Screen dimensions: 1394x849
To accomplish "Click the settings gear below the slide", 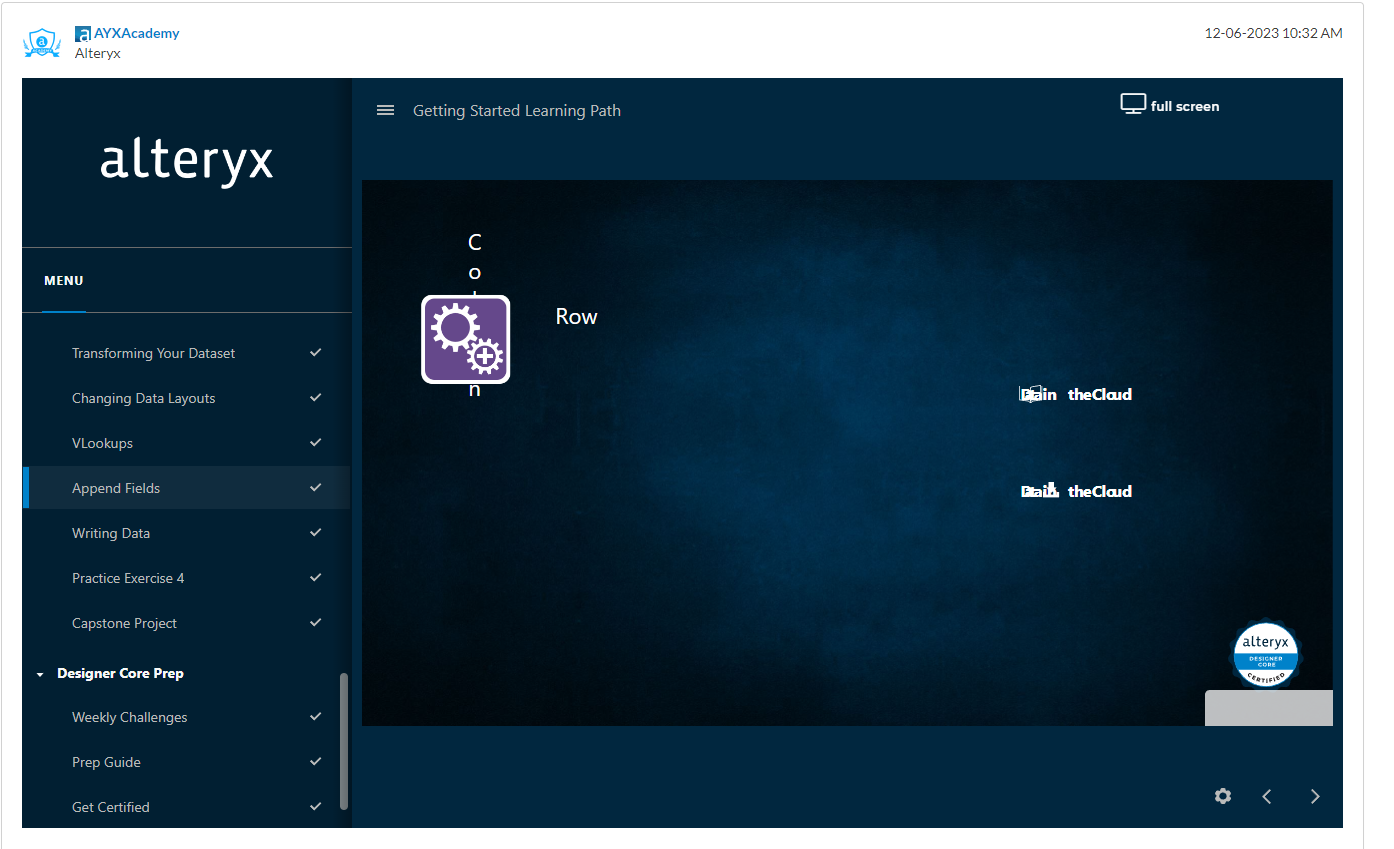I will tap(1223, 796).
